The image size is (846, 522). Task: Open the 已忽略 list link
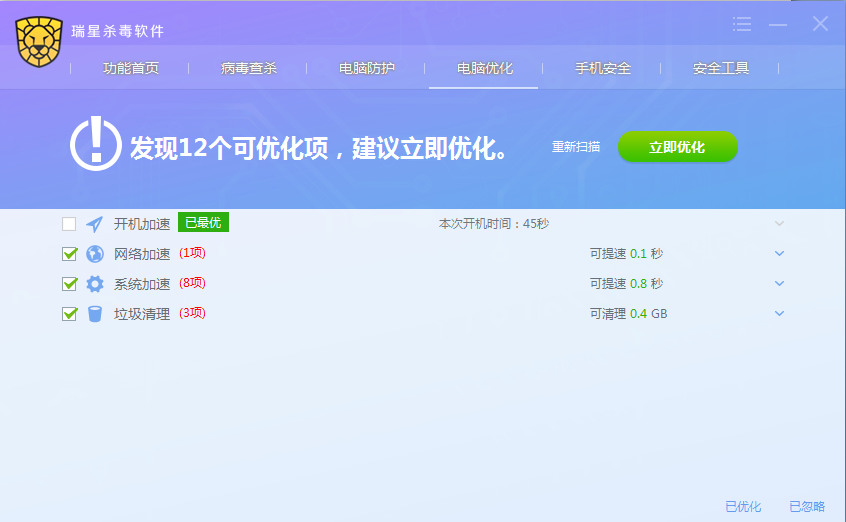click(x=807, y=507)
